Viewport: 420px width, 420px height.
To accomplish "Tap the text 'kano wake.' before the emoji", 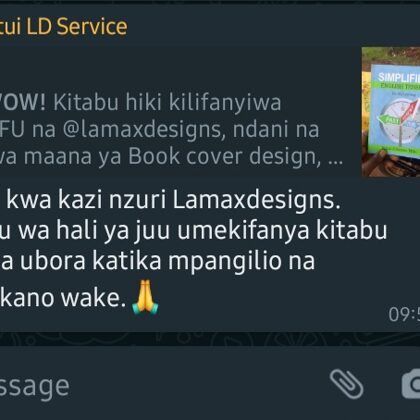I will [63, 298].
